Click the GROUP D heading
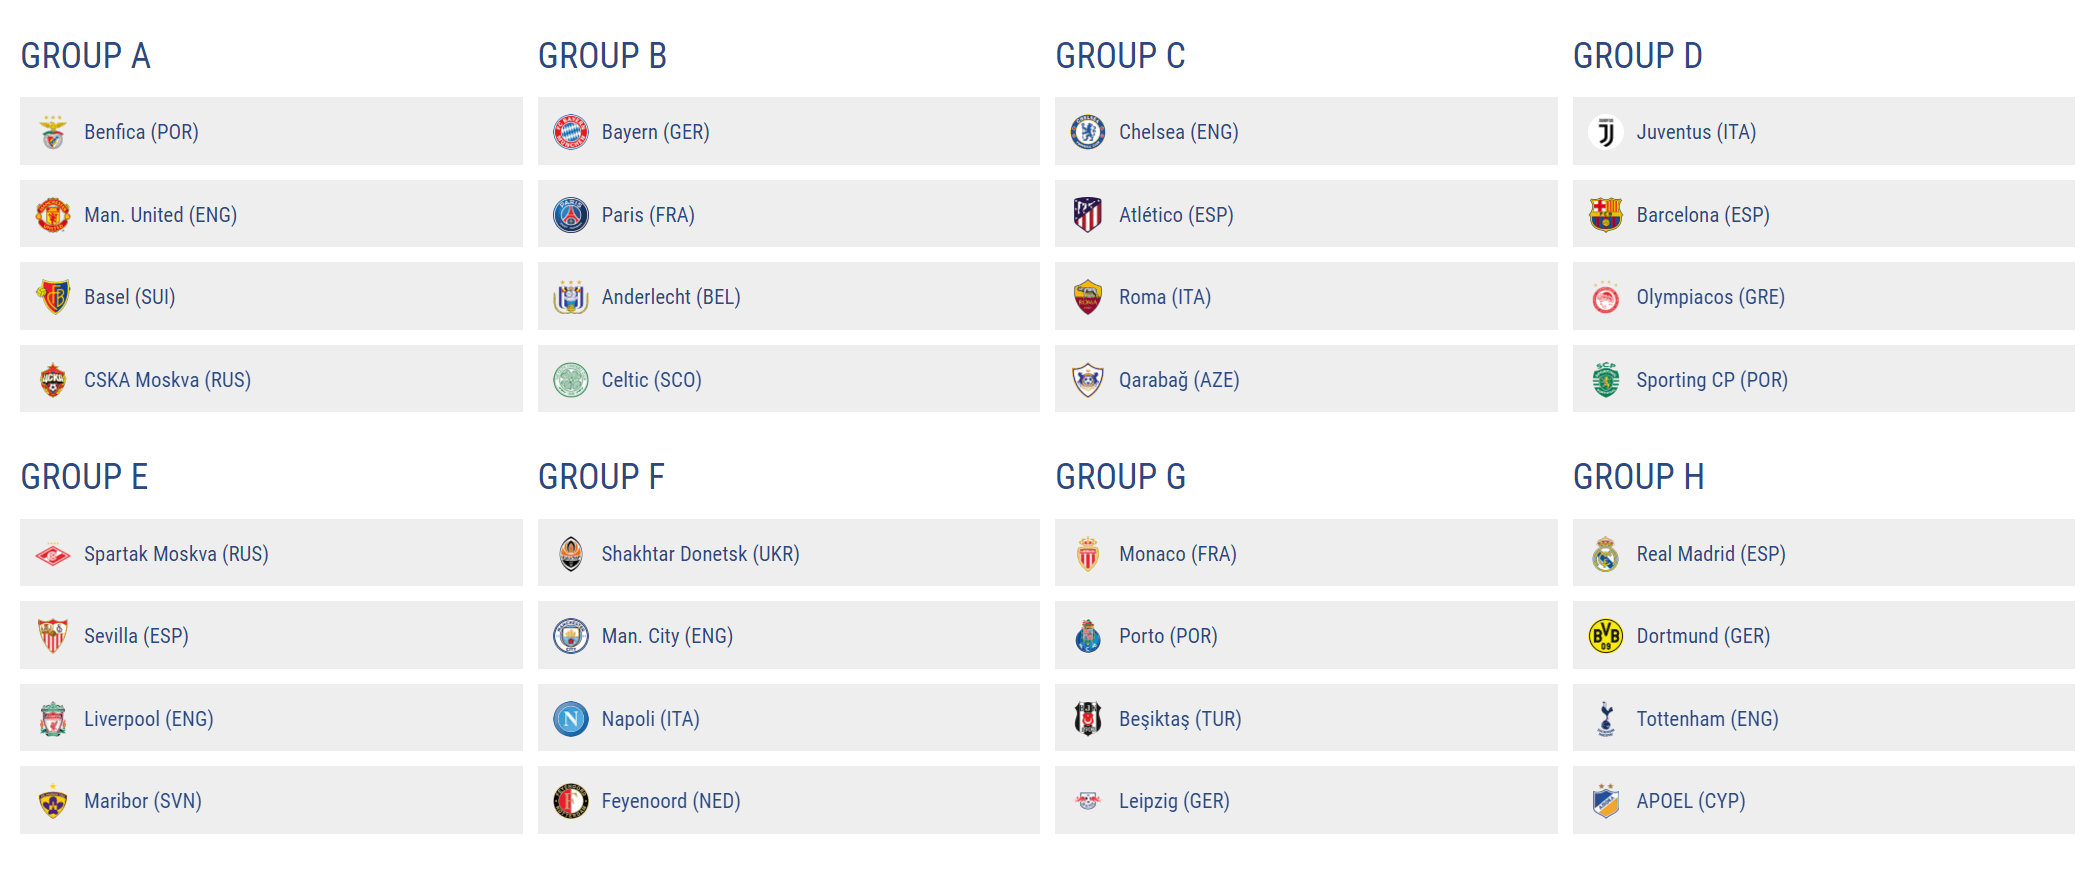The image size is (2099, 877). pyautogui.click(x=1637, y=56)
